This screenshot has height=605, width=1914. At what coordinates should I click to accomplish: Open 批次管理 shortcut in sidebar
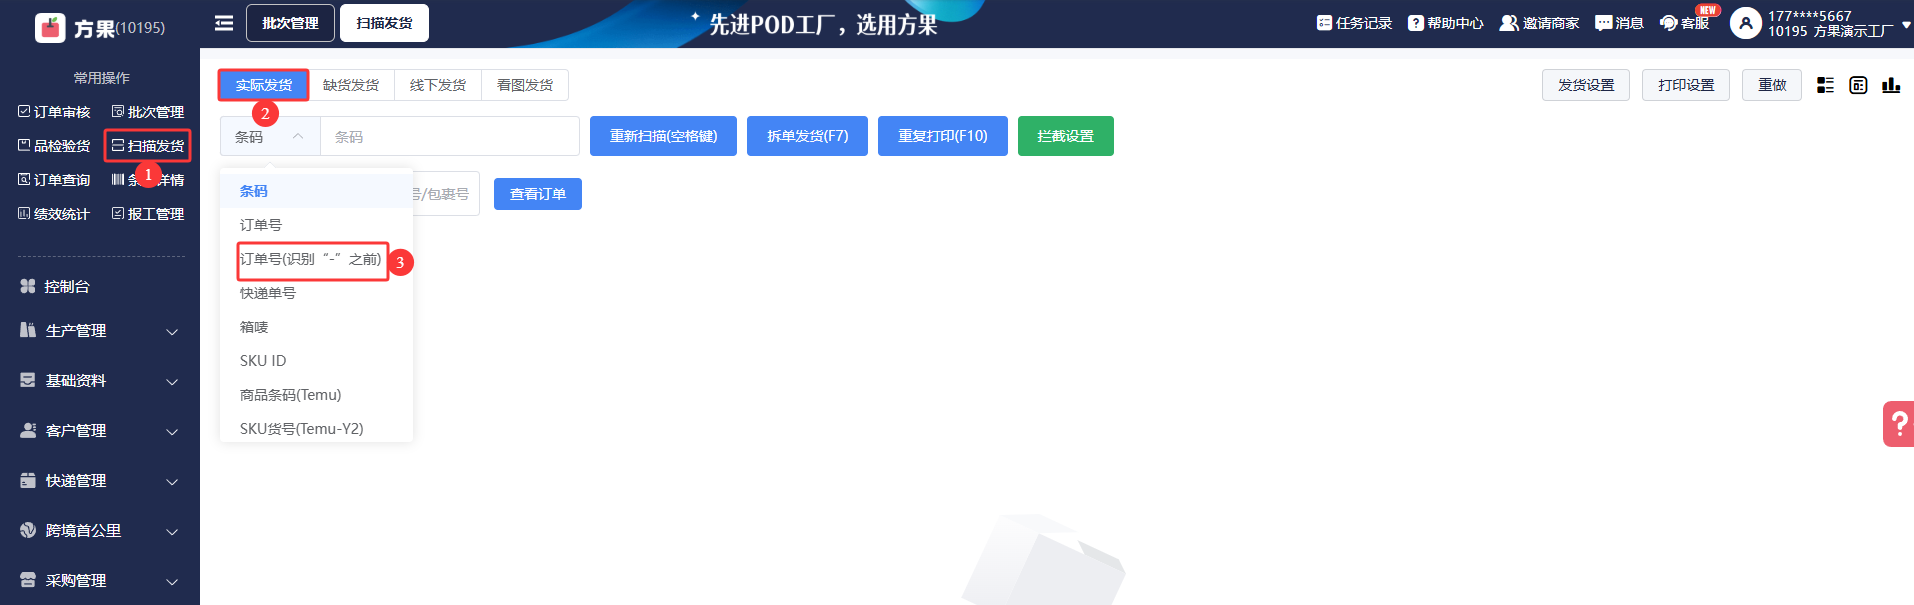[x=148, y=112]
